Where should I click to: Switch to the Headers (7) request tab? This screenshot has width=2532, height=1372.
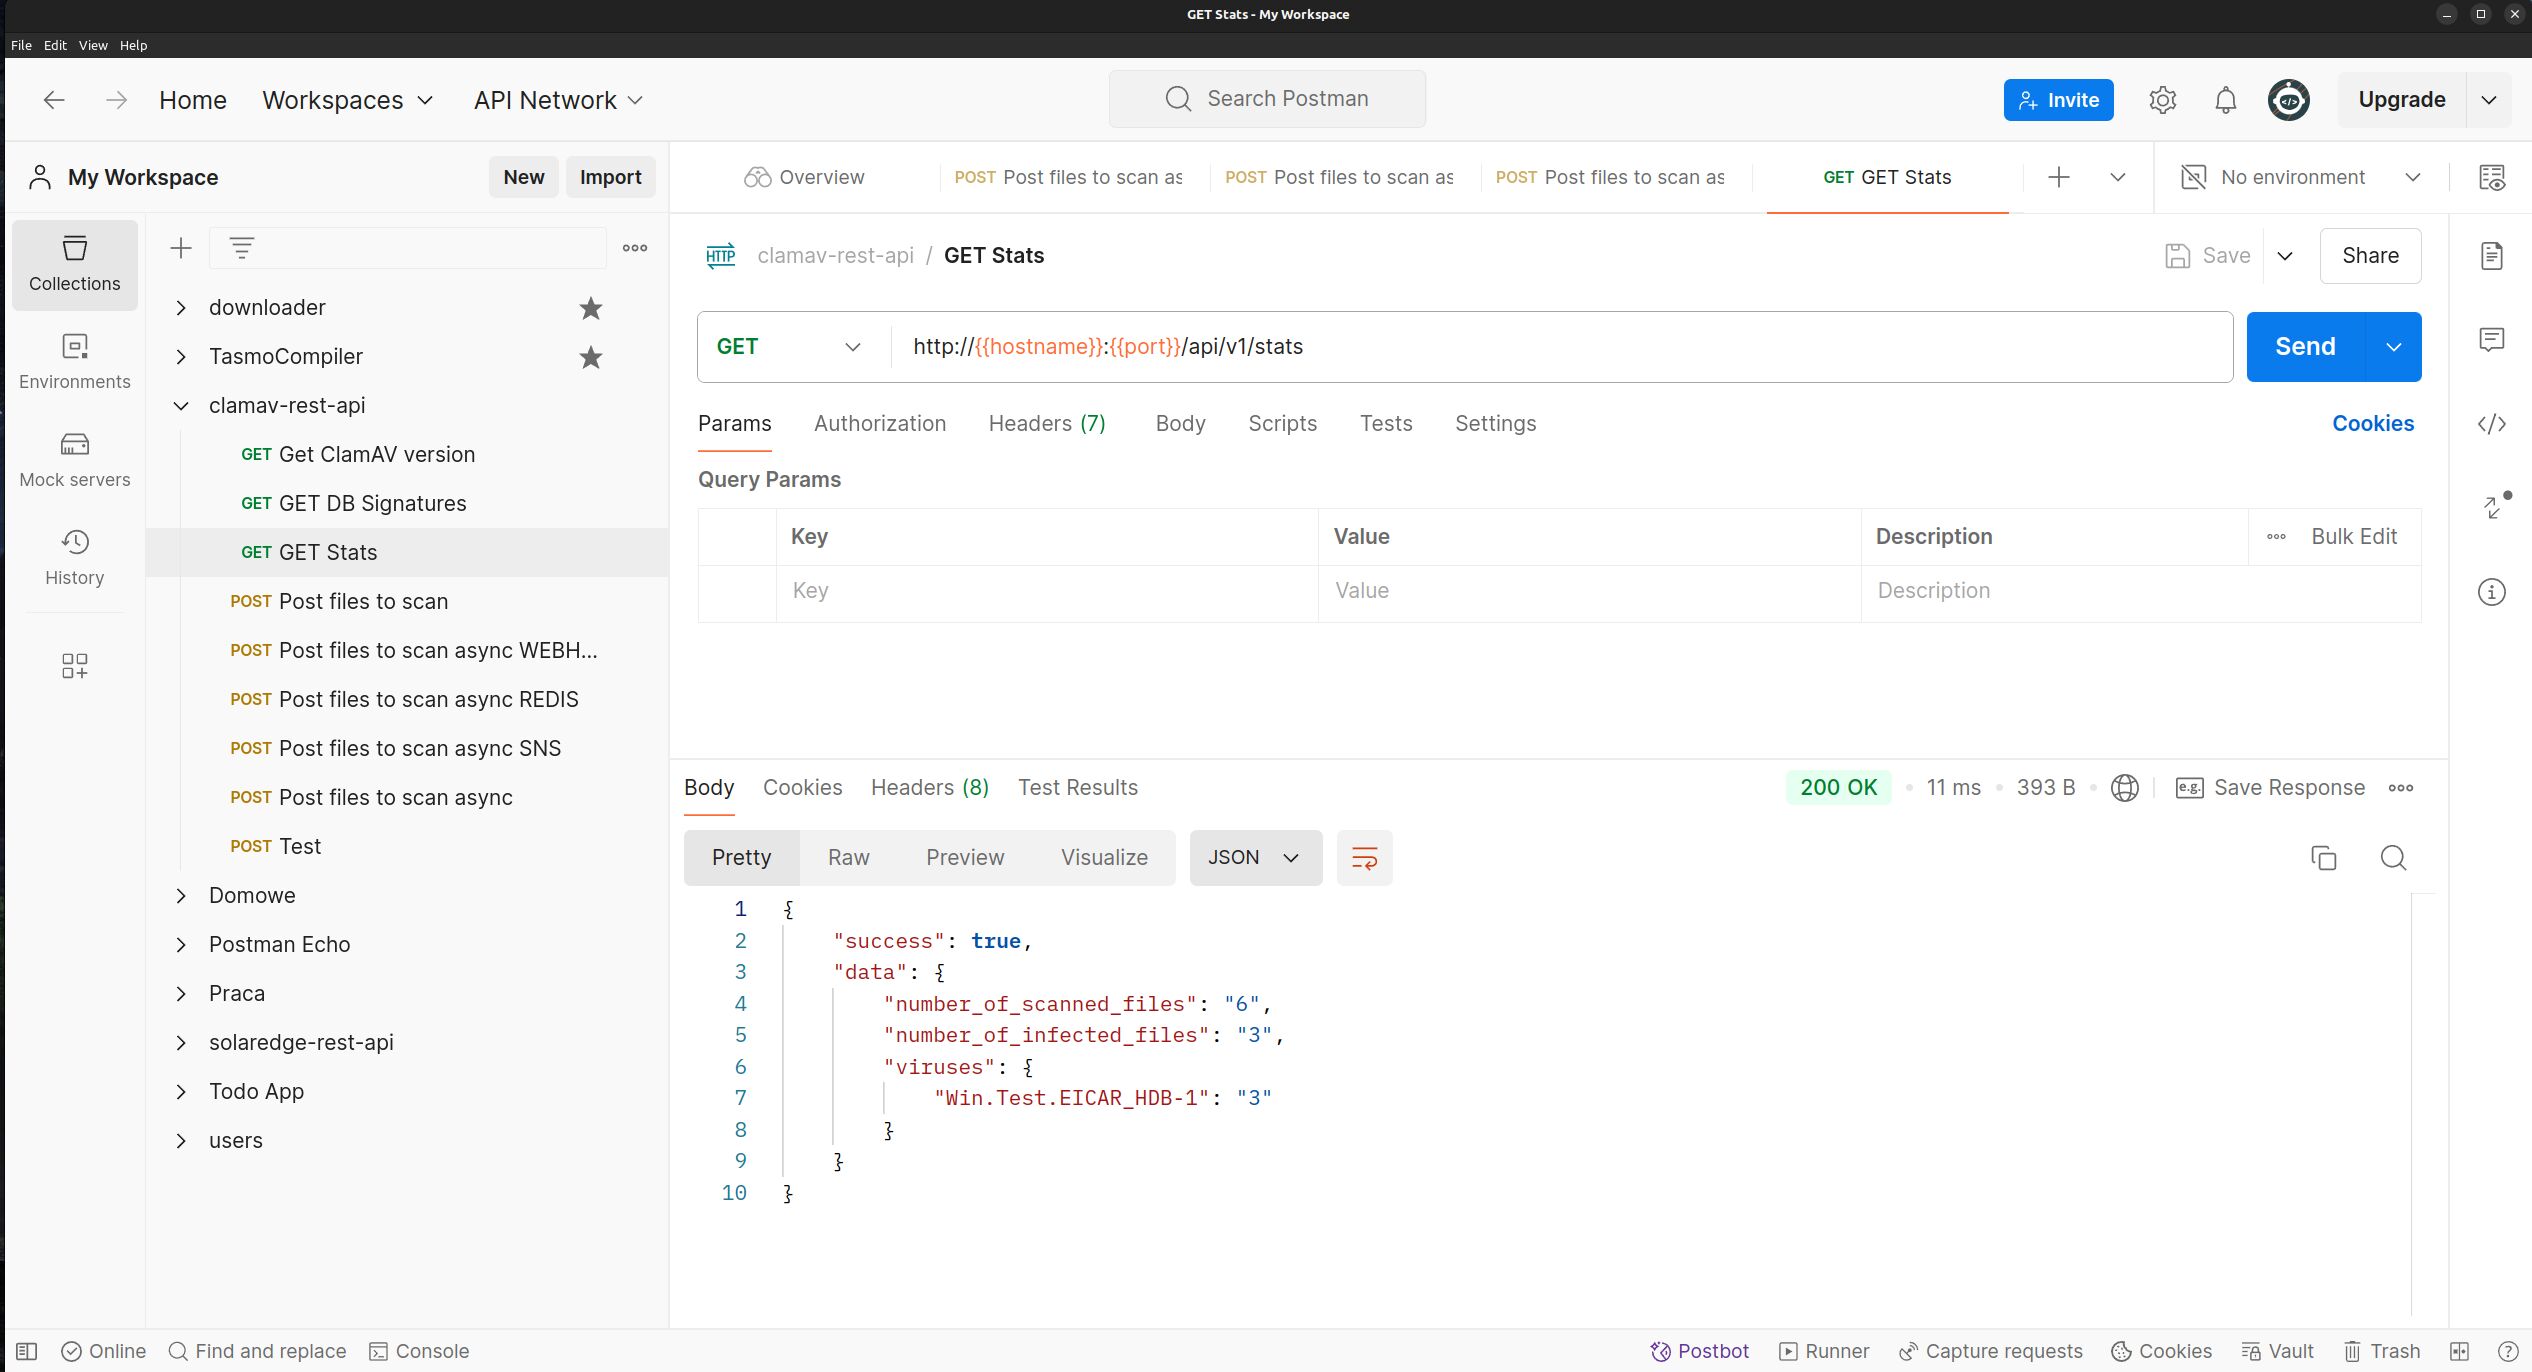pyautogui.click(x=1046, y=424)
